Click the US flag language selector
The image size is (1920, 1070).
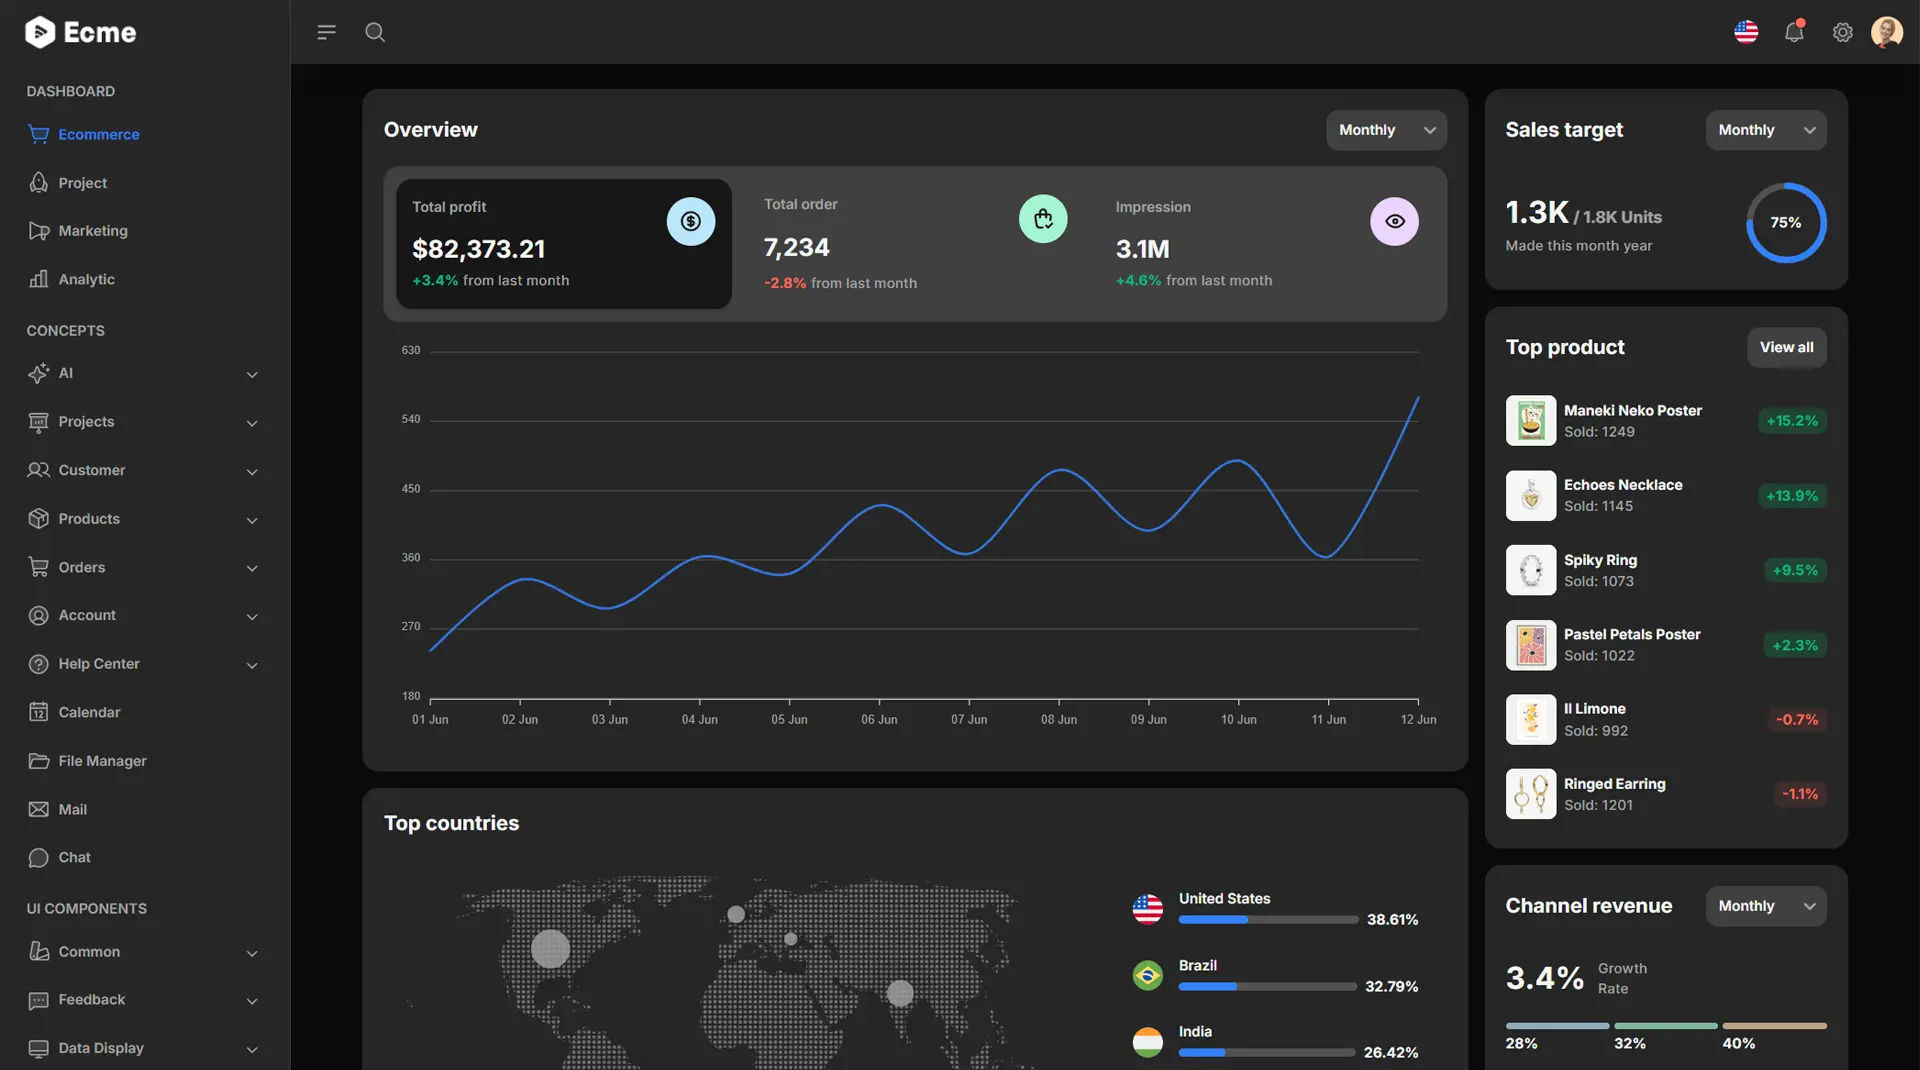click(x=1746, y=32)
